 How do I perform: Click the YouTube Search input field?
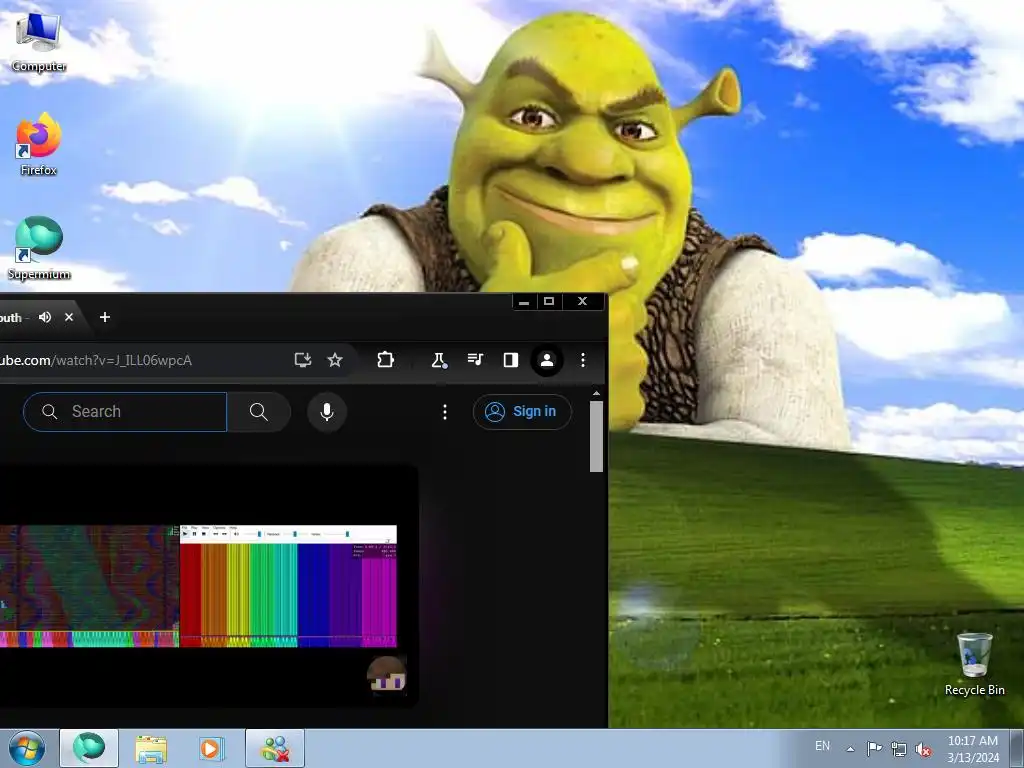pyautogui.click(x=125, y=411)
